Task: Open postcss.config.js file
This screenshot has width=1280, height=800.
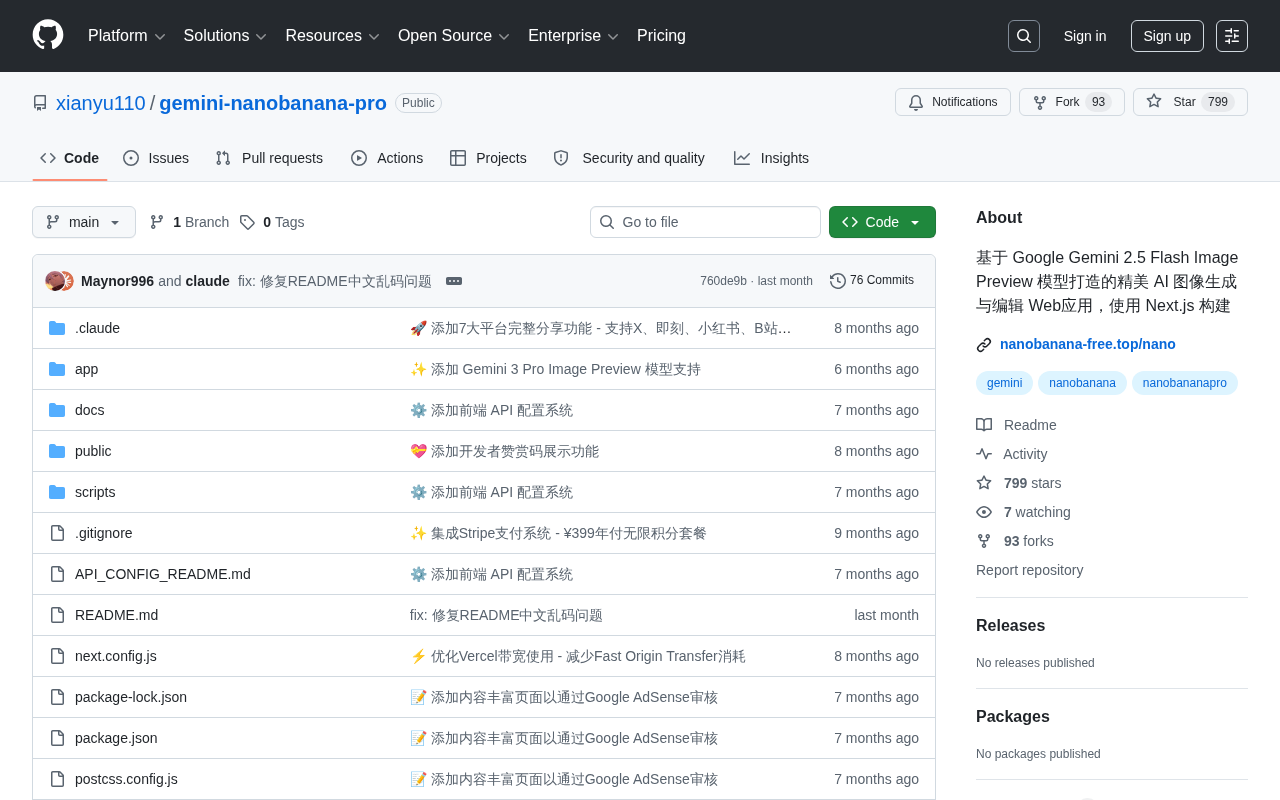Action: point(126,779)
